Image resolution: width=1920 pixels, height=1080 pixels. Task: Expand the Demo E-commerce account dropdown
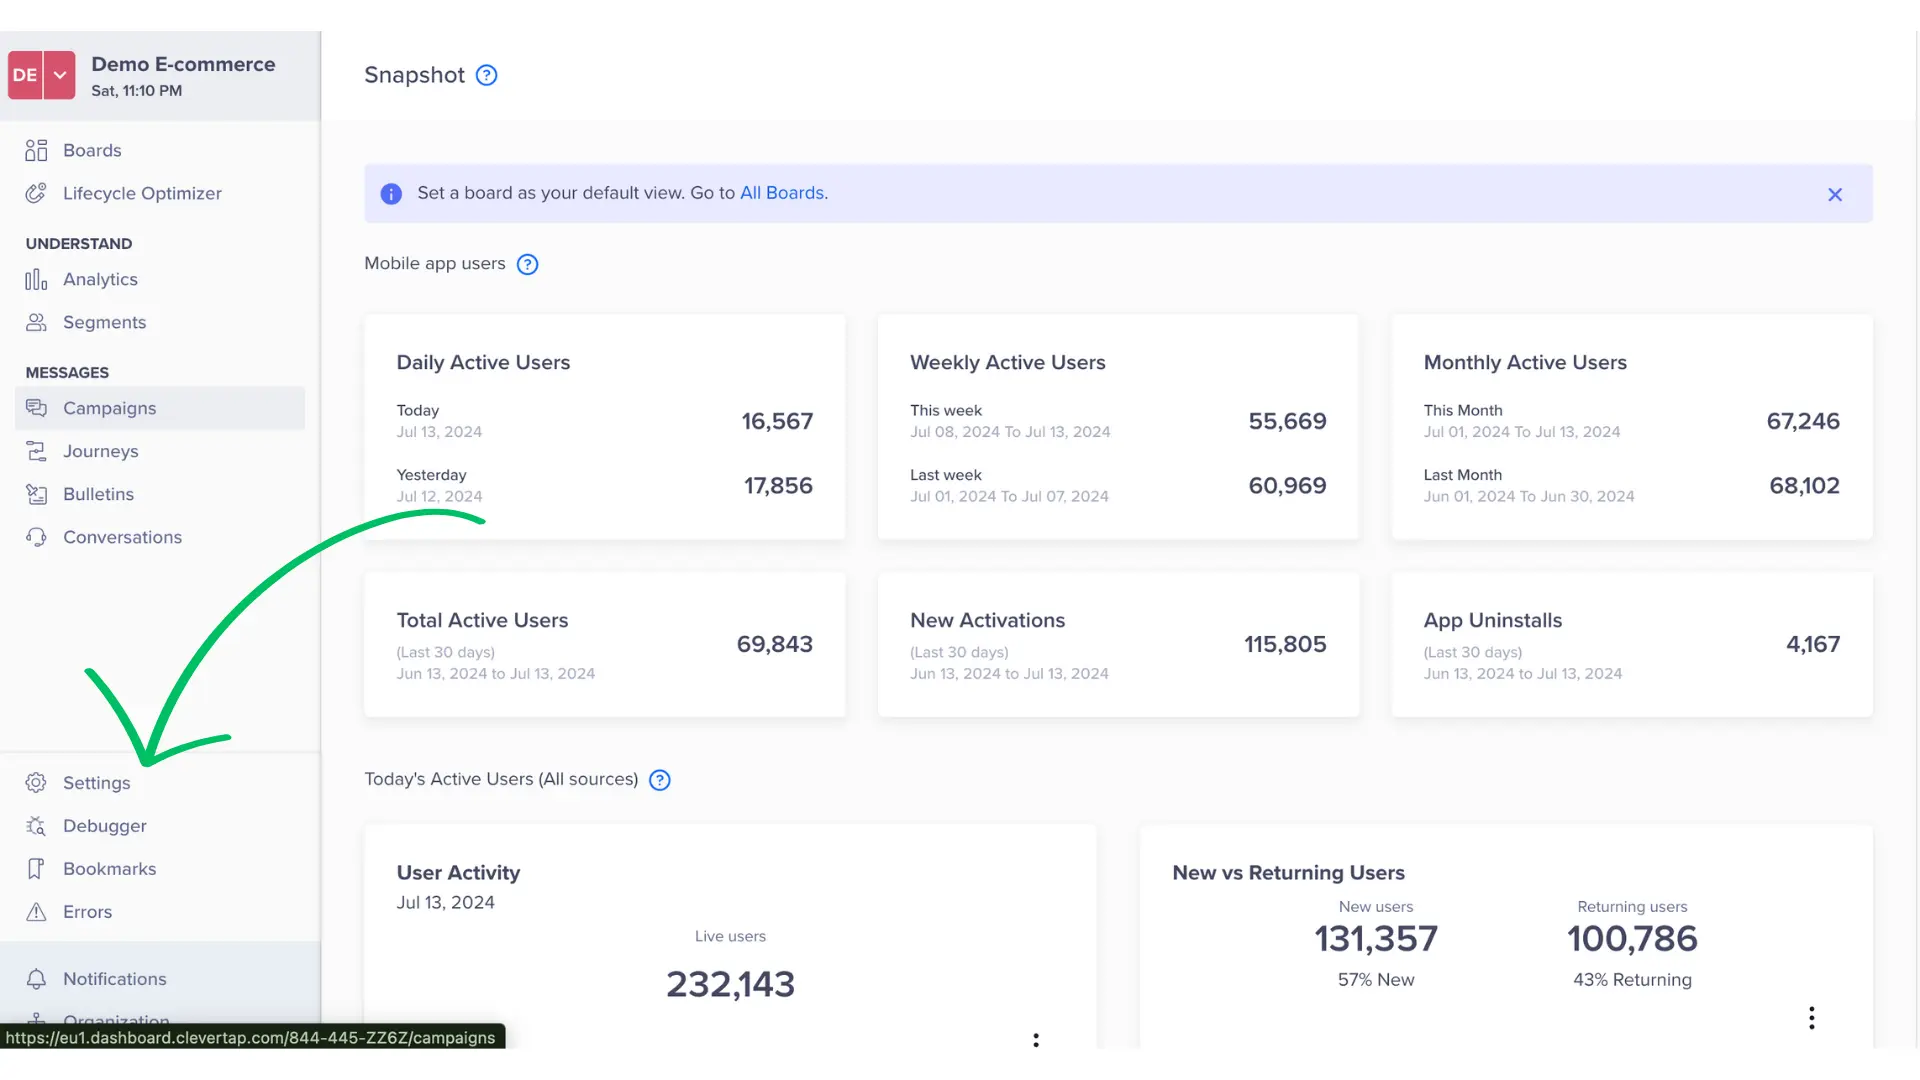coord(60,75)
